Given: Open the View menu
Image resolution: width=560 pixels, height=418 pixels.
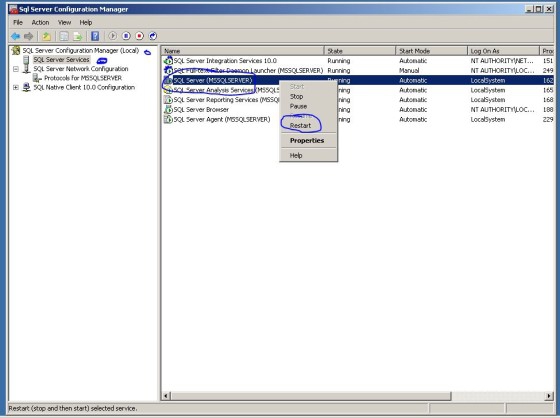Looking at the screenshot, I should (64, 23).
